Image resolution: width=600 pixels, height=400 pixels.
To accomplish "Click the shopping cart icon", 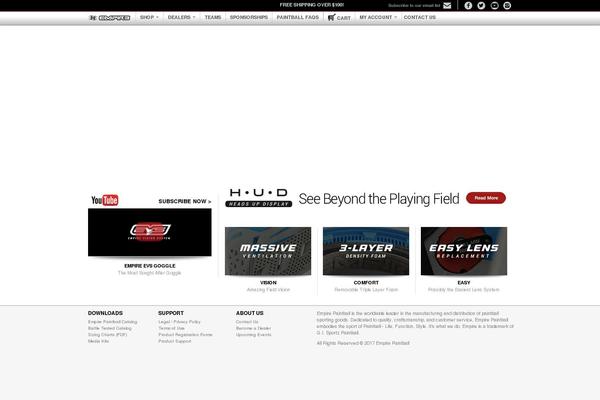I will (331, 17).
